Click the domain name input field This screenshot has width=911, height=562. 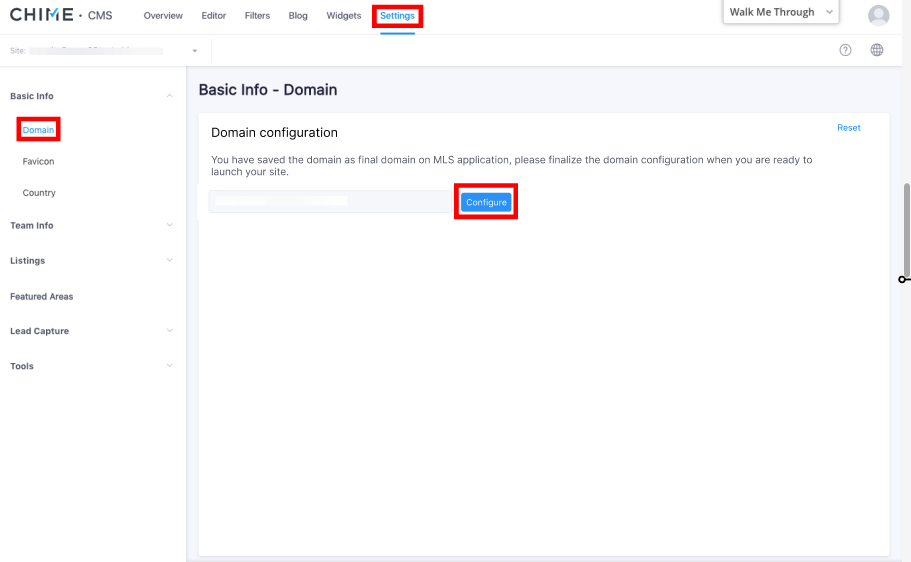tap(331, 201)
